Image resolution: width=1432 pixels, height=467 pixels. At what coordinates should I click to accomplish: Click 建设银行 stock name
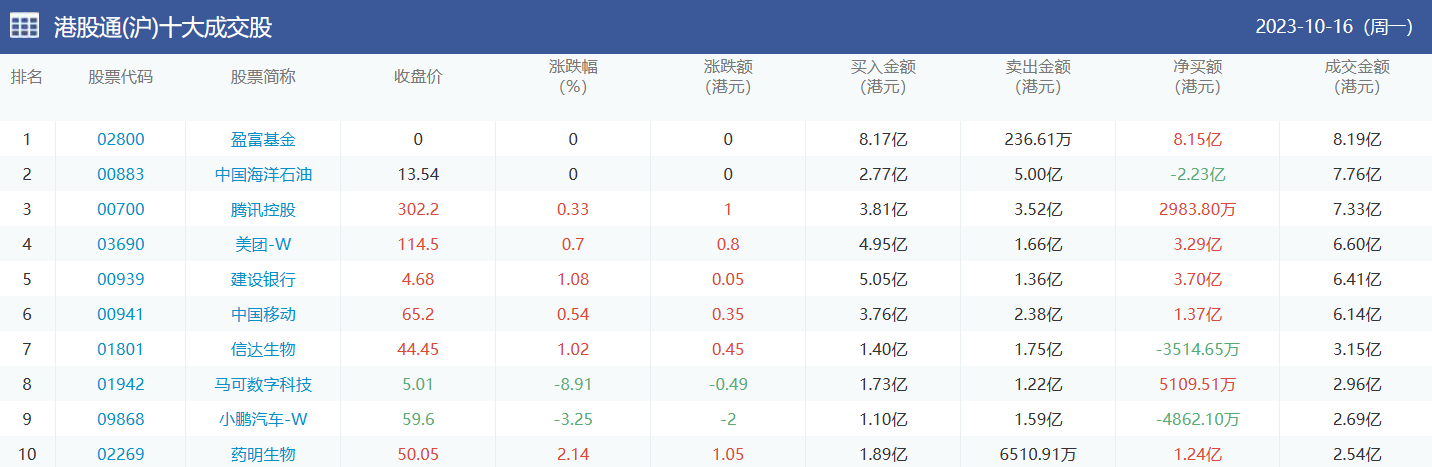263,280
